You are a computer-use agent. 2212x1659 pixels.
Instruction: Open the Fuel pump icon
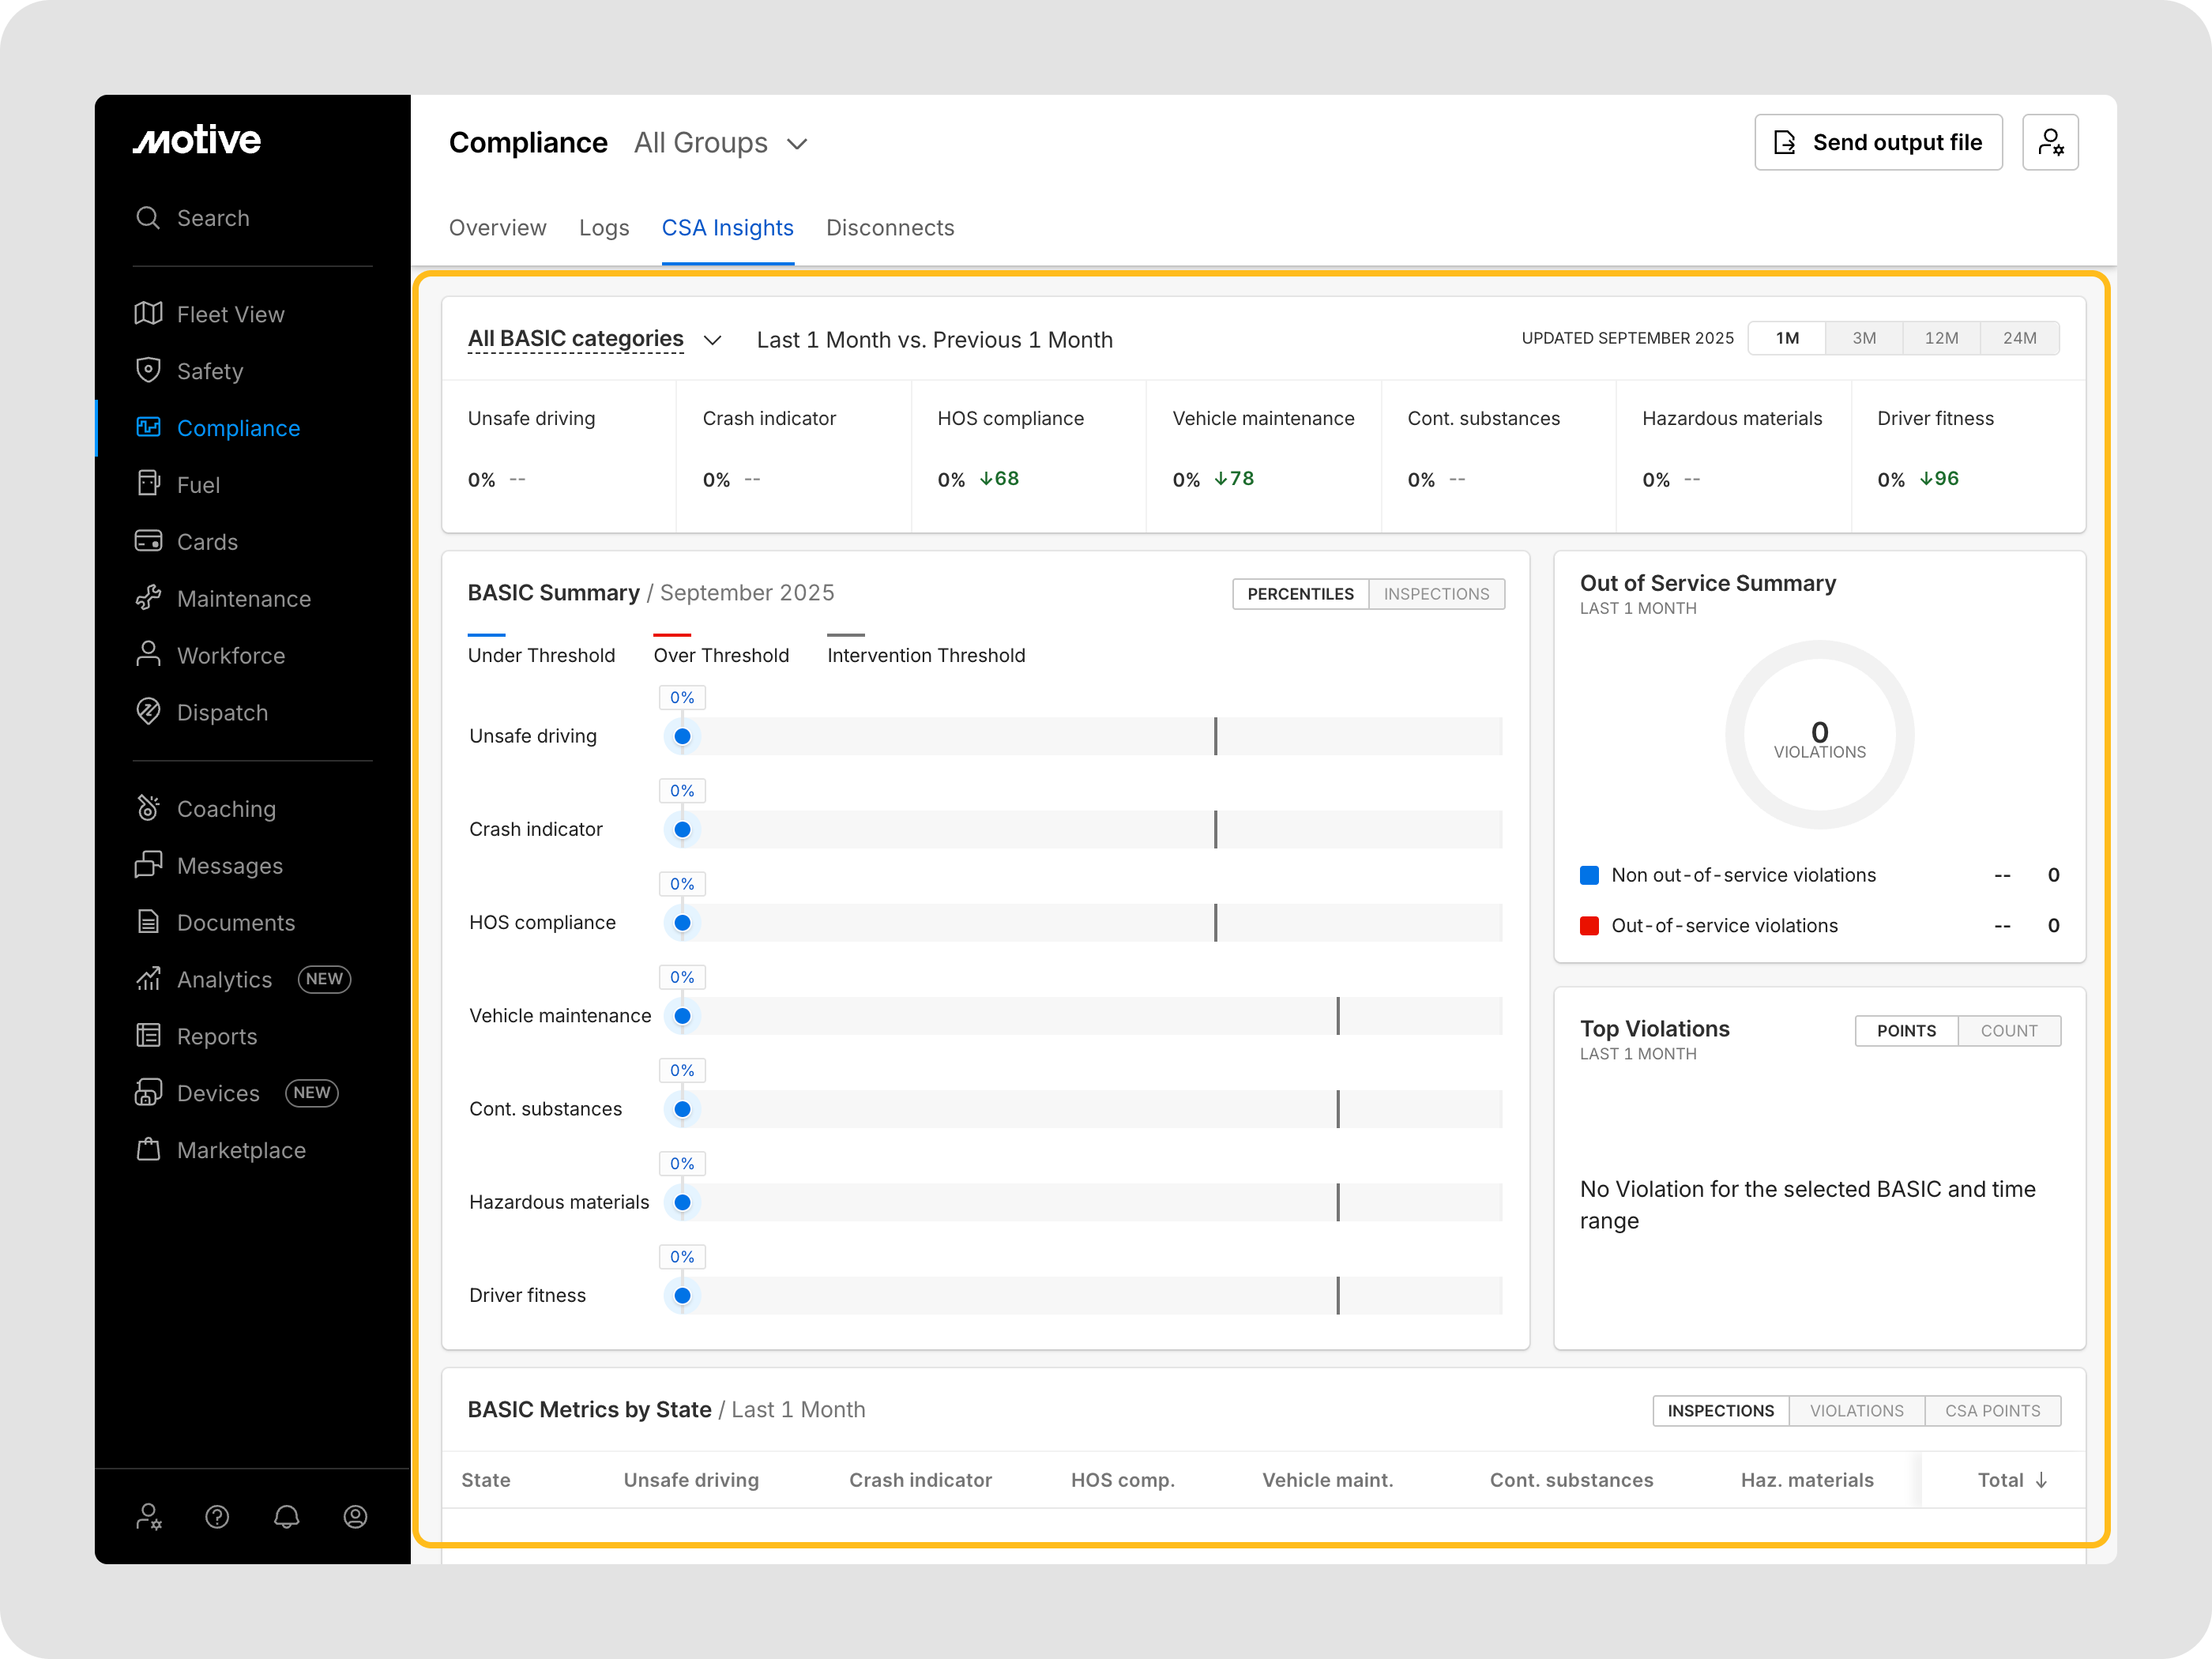[x=148, y=484]
